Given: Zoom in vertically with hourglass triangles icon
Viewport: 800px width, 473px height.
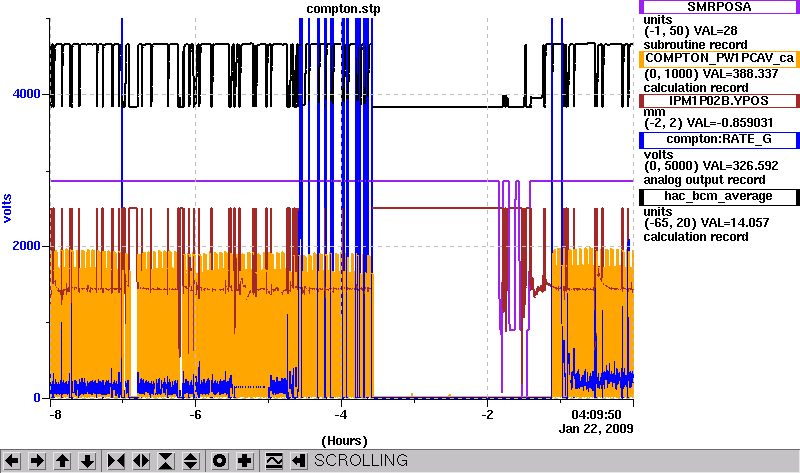Looking at the screenshot, I should [x=166, y=461].
